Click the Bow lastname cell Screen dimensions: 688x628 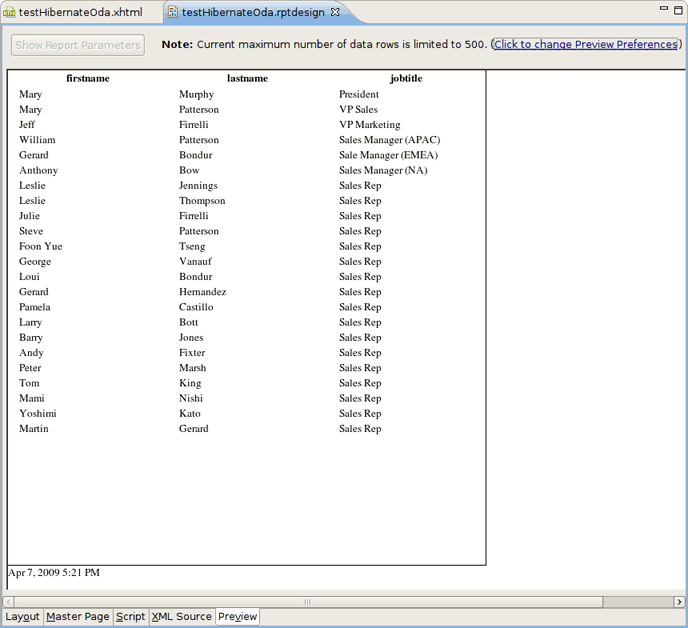pos(189,170)
